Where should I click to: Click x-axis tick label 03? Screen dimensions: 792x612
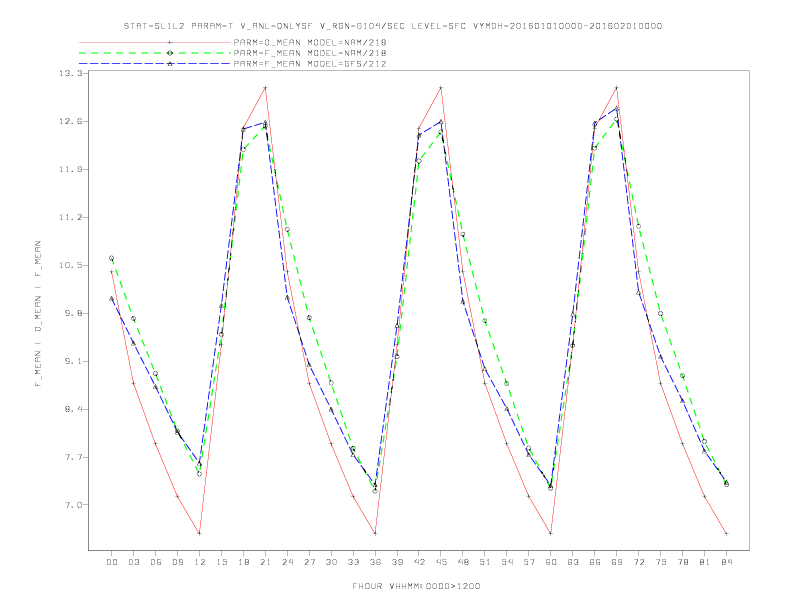(x=133, y=562)
